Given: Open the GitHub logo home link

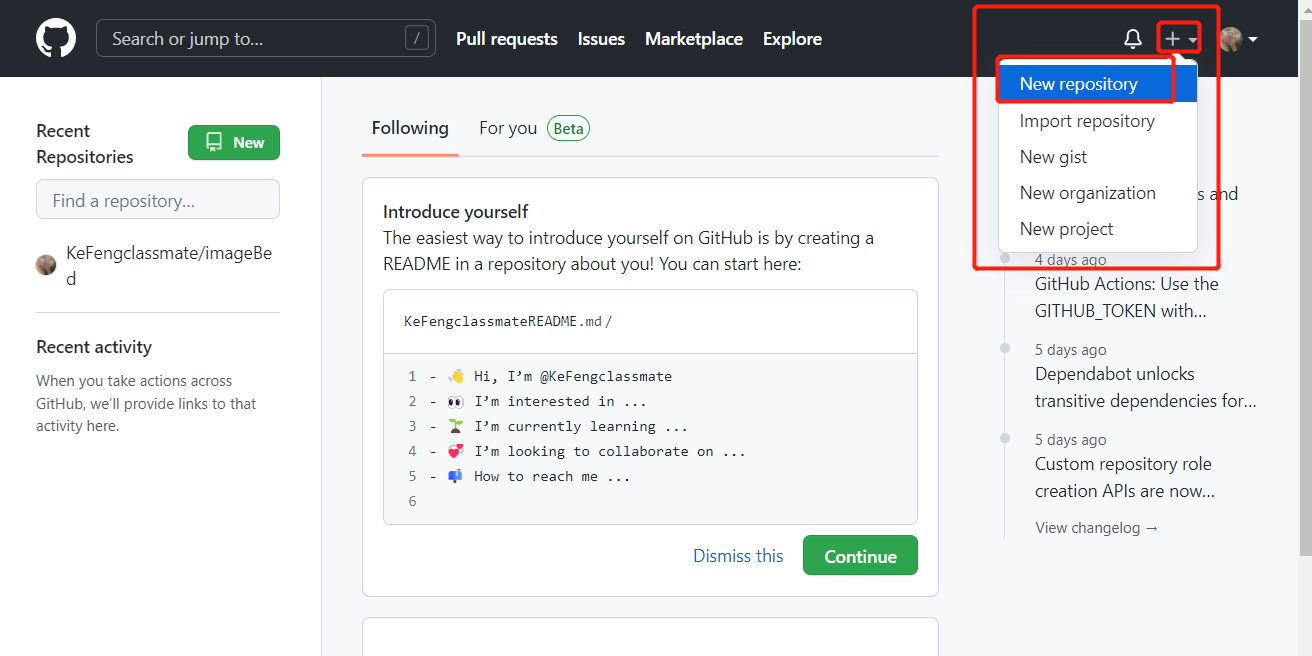Looking at the screenshot, I should point(56,39).
